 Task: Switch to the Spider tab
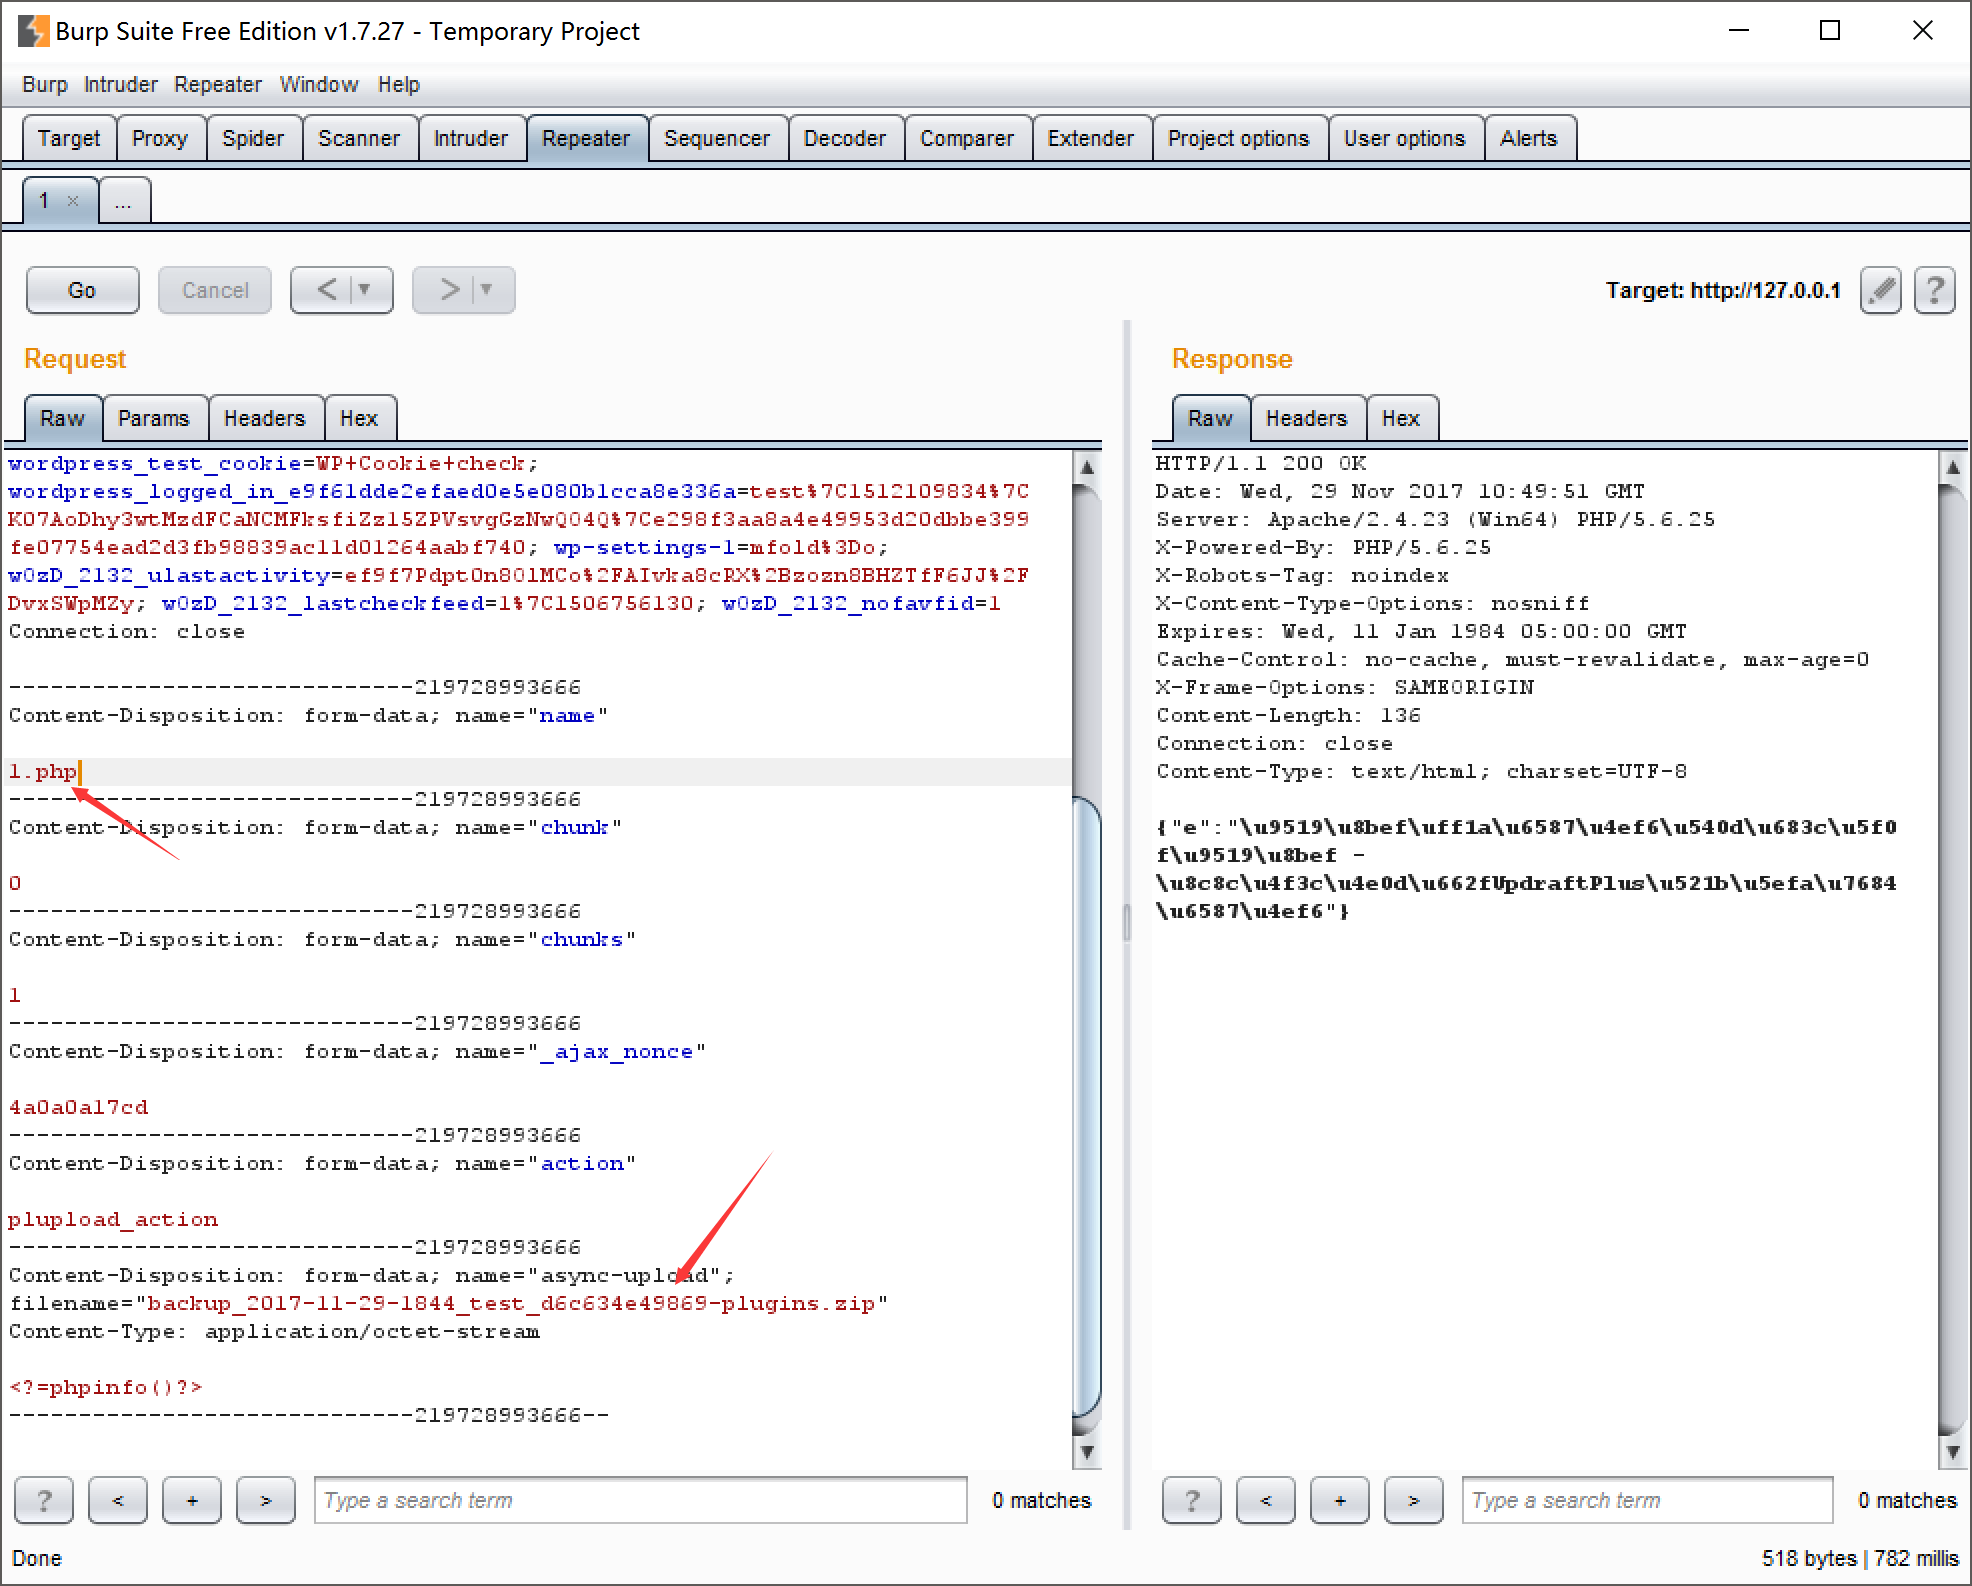[253, 138]
